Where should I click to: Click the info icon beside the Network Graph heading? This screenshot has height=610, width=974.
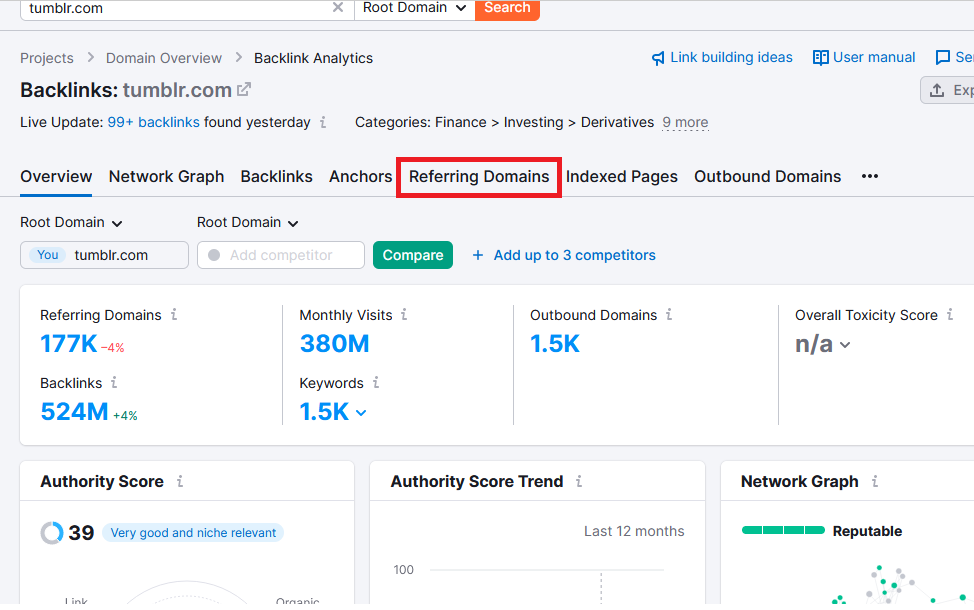(875, 481)
